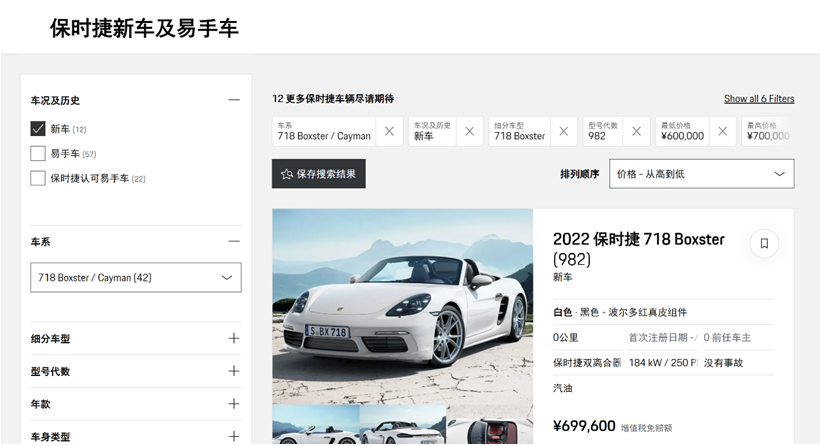Enable the 保时捷认可易手车 checkbox
Viewport: 820px width, 446px height.
point(38,179)
